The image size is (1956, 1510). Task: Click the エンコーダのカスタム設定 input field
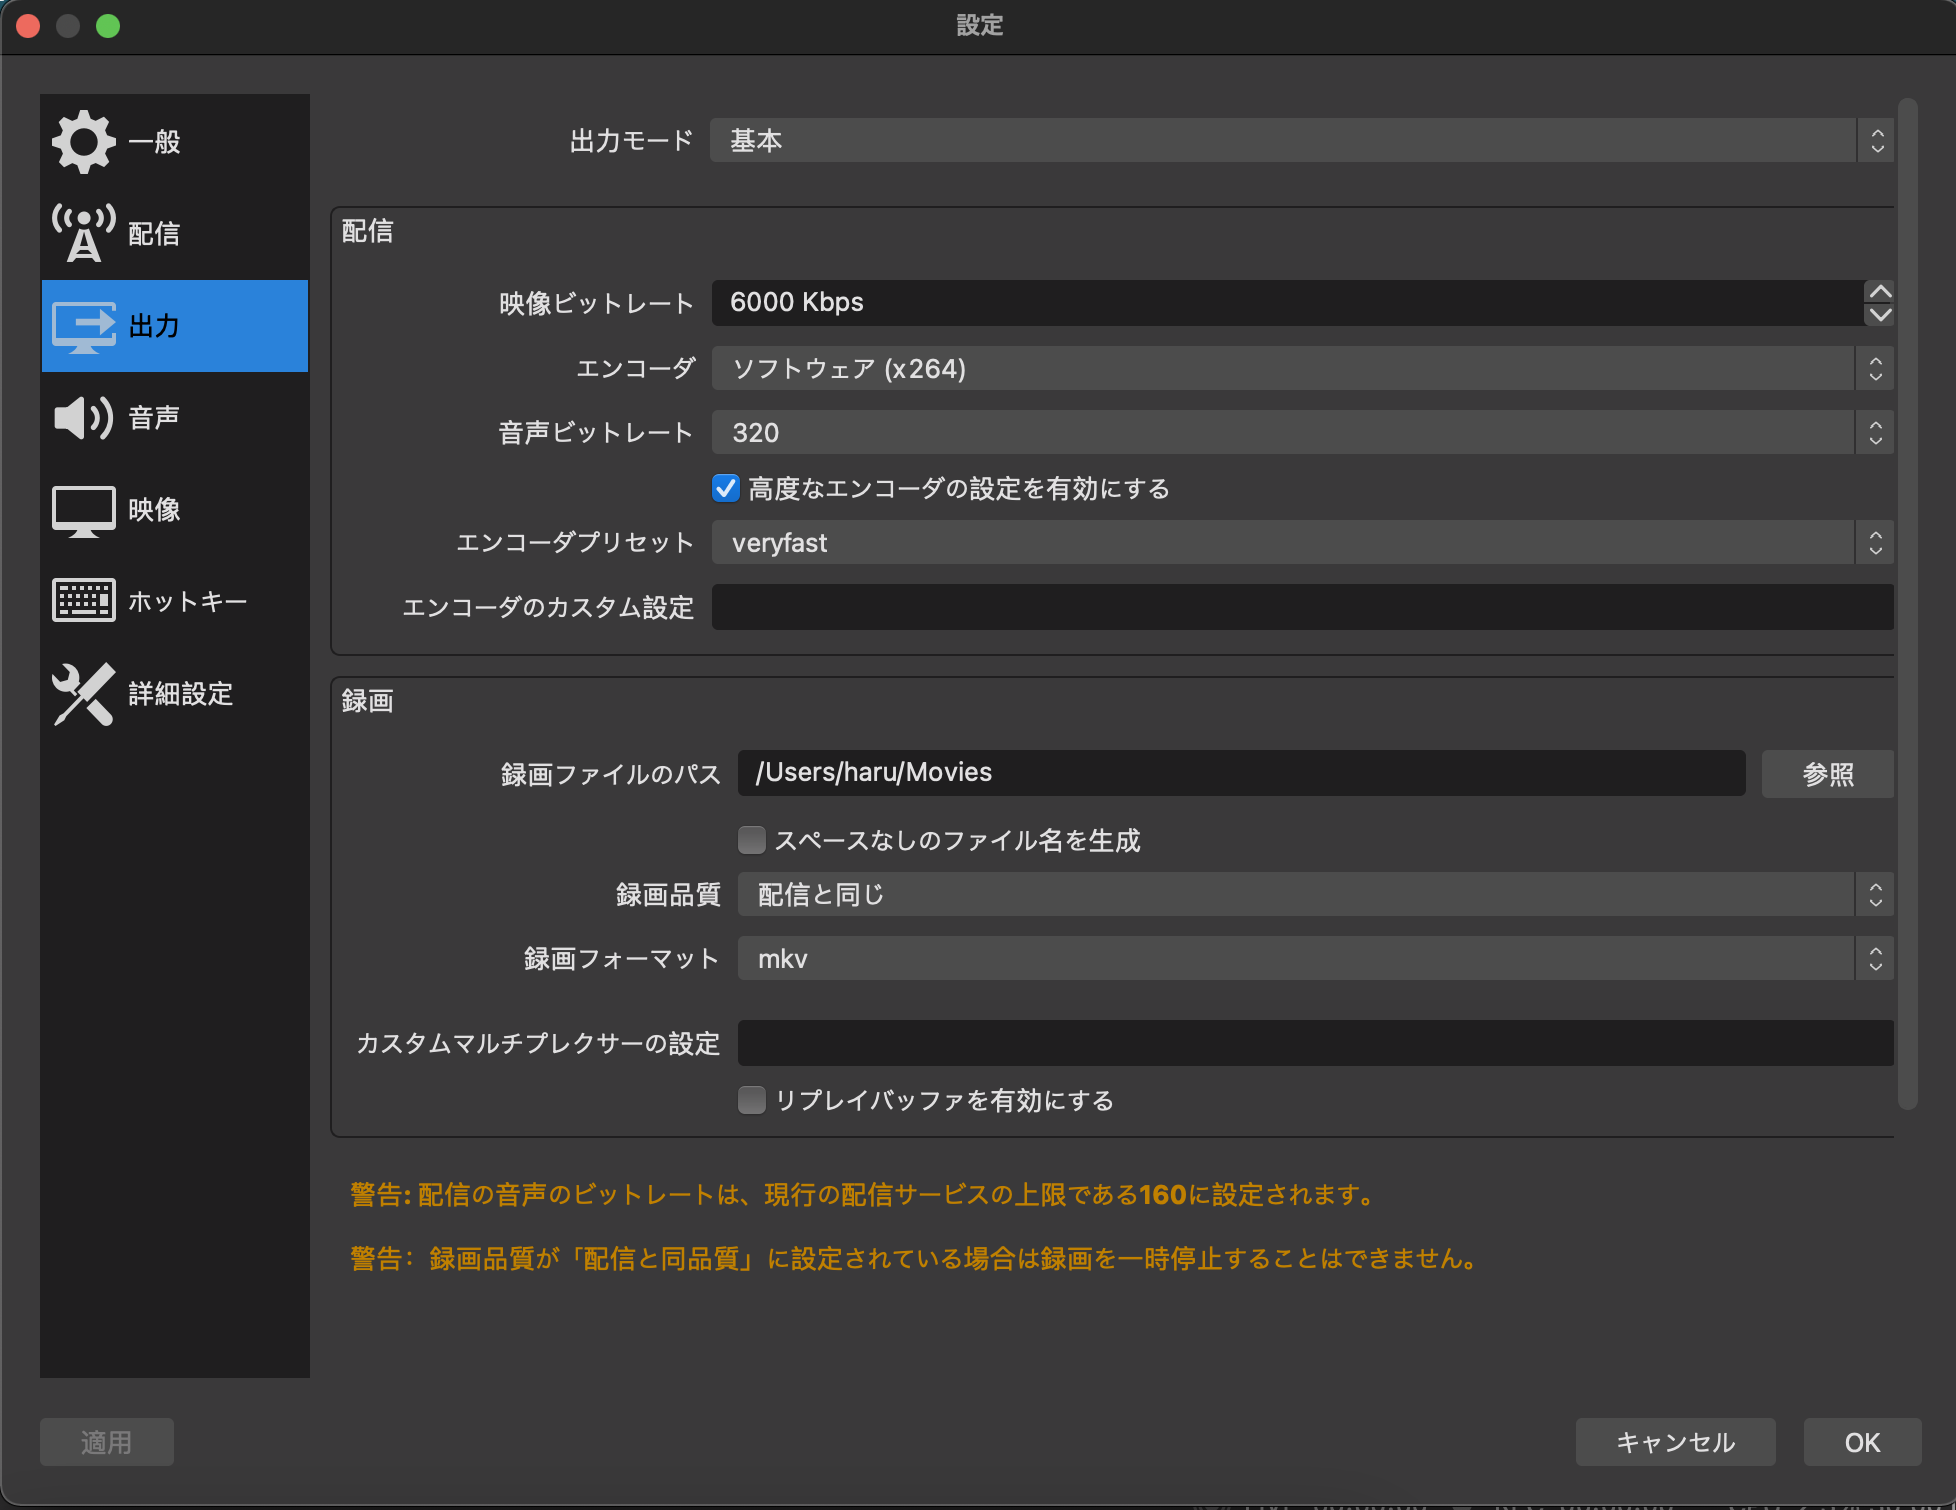pyautogui.click(x=1300, y=607)
